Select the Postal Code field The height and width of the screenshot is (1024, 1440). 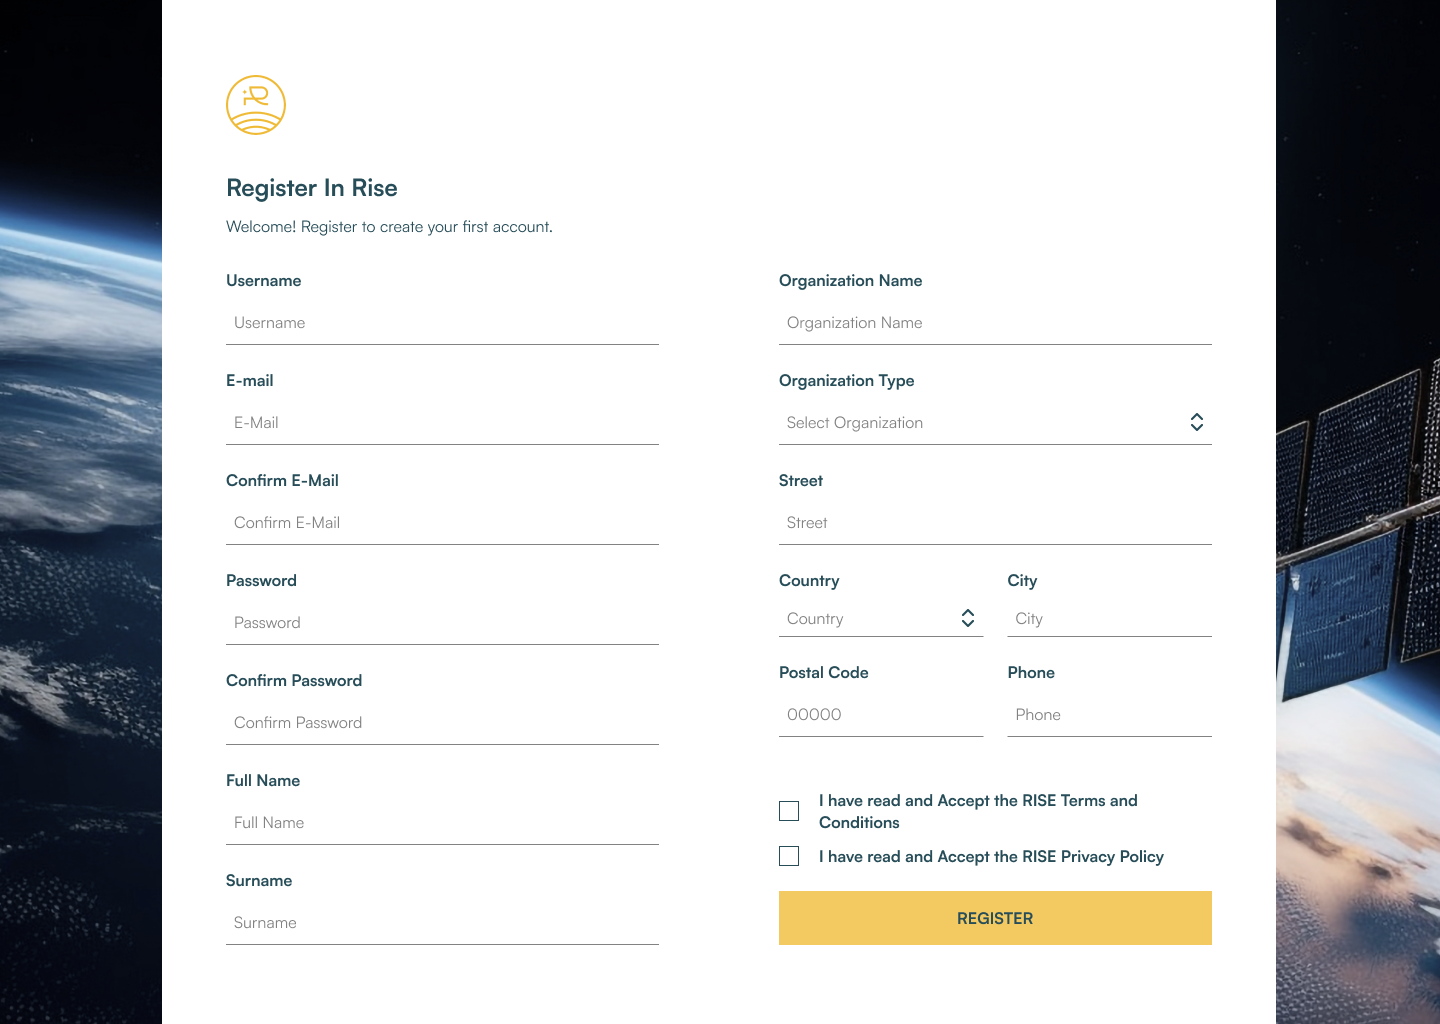click(x=880, y=715)
